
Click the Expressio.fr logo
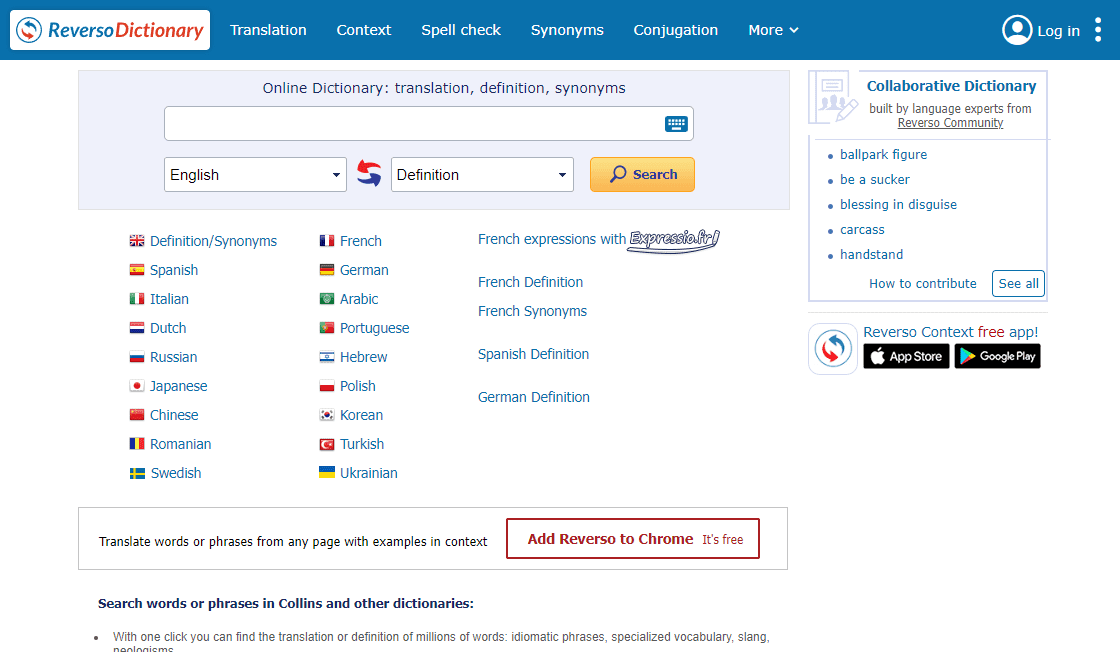674,240
